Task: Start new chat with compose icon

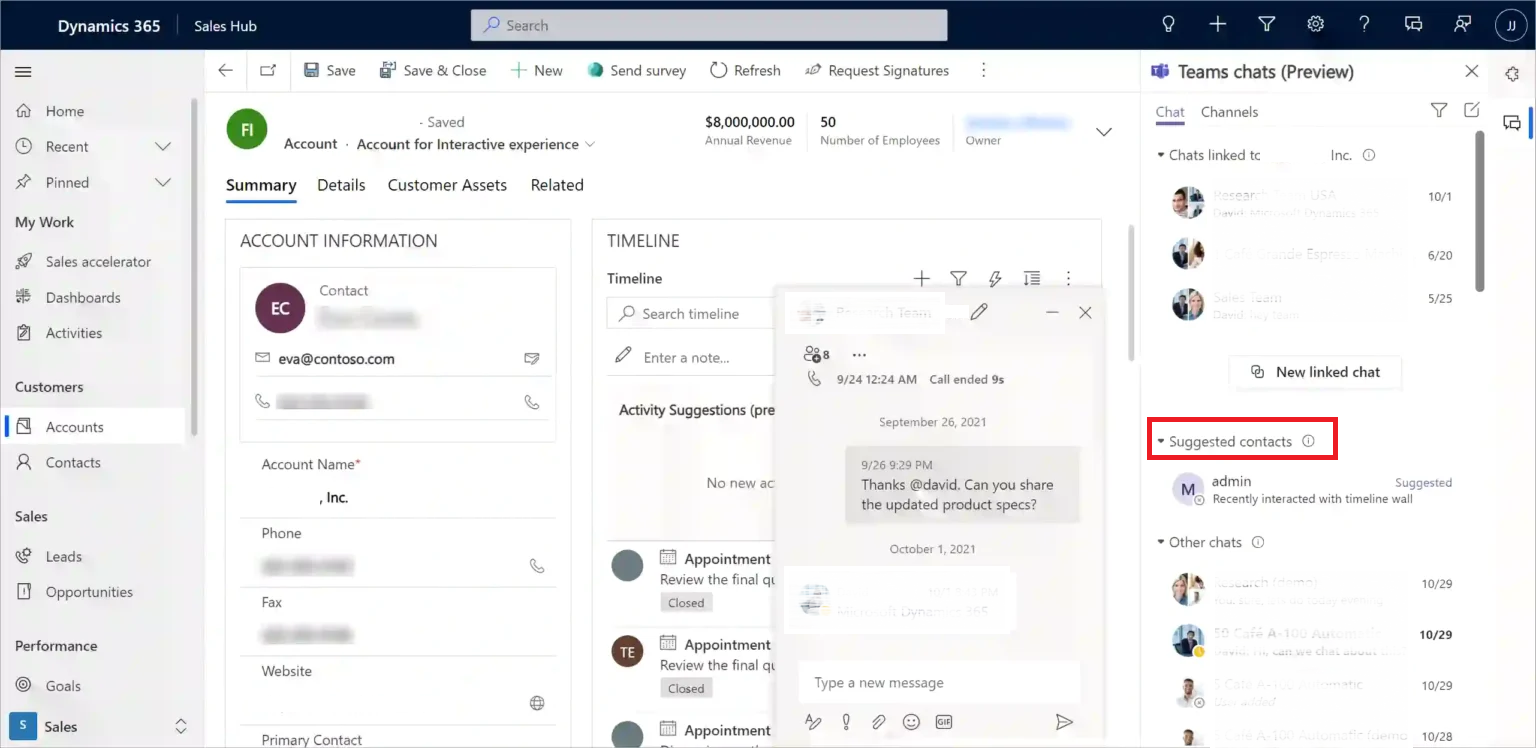Action: tap(1472, 110)
